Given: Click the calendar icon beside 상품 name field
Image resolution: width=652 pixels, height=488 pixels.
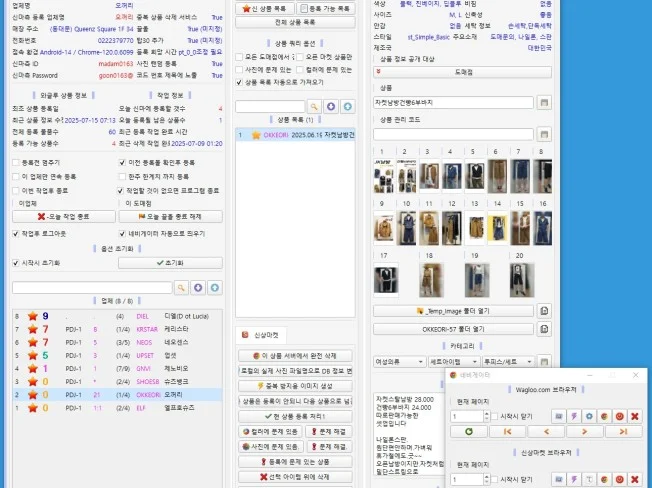Looking at the screenshot, I should point(544,102).
